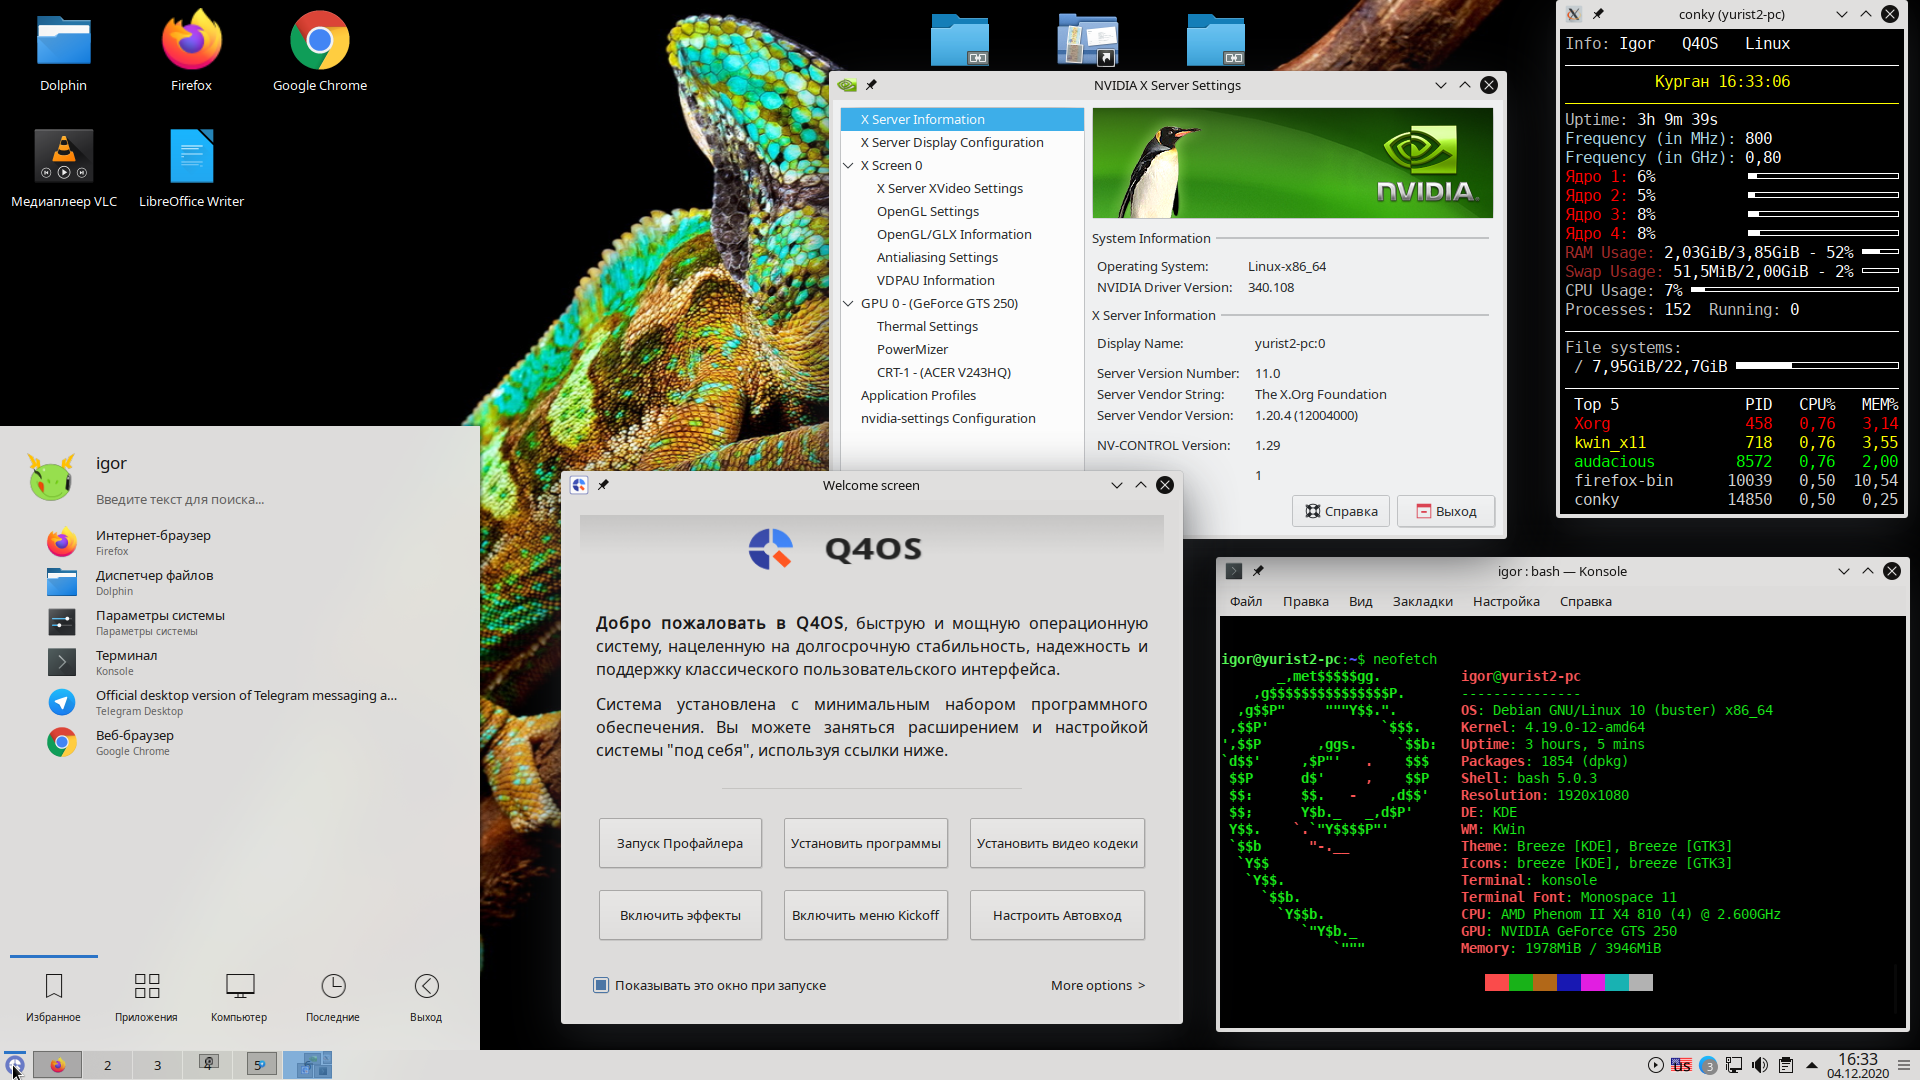Open Firefox entry in start menu favorites
Screen dimensions: 1920x1080
coord(240,542)
